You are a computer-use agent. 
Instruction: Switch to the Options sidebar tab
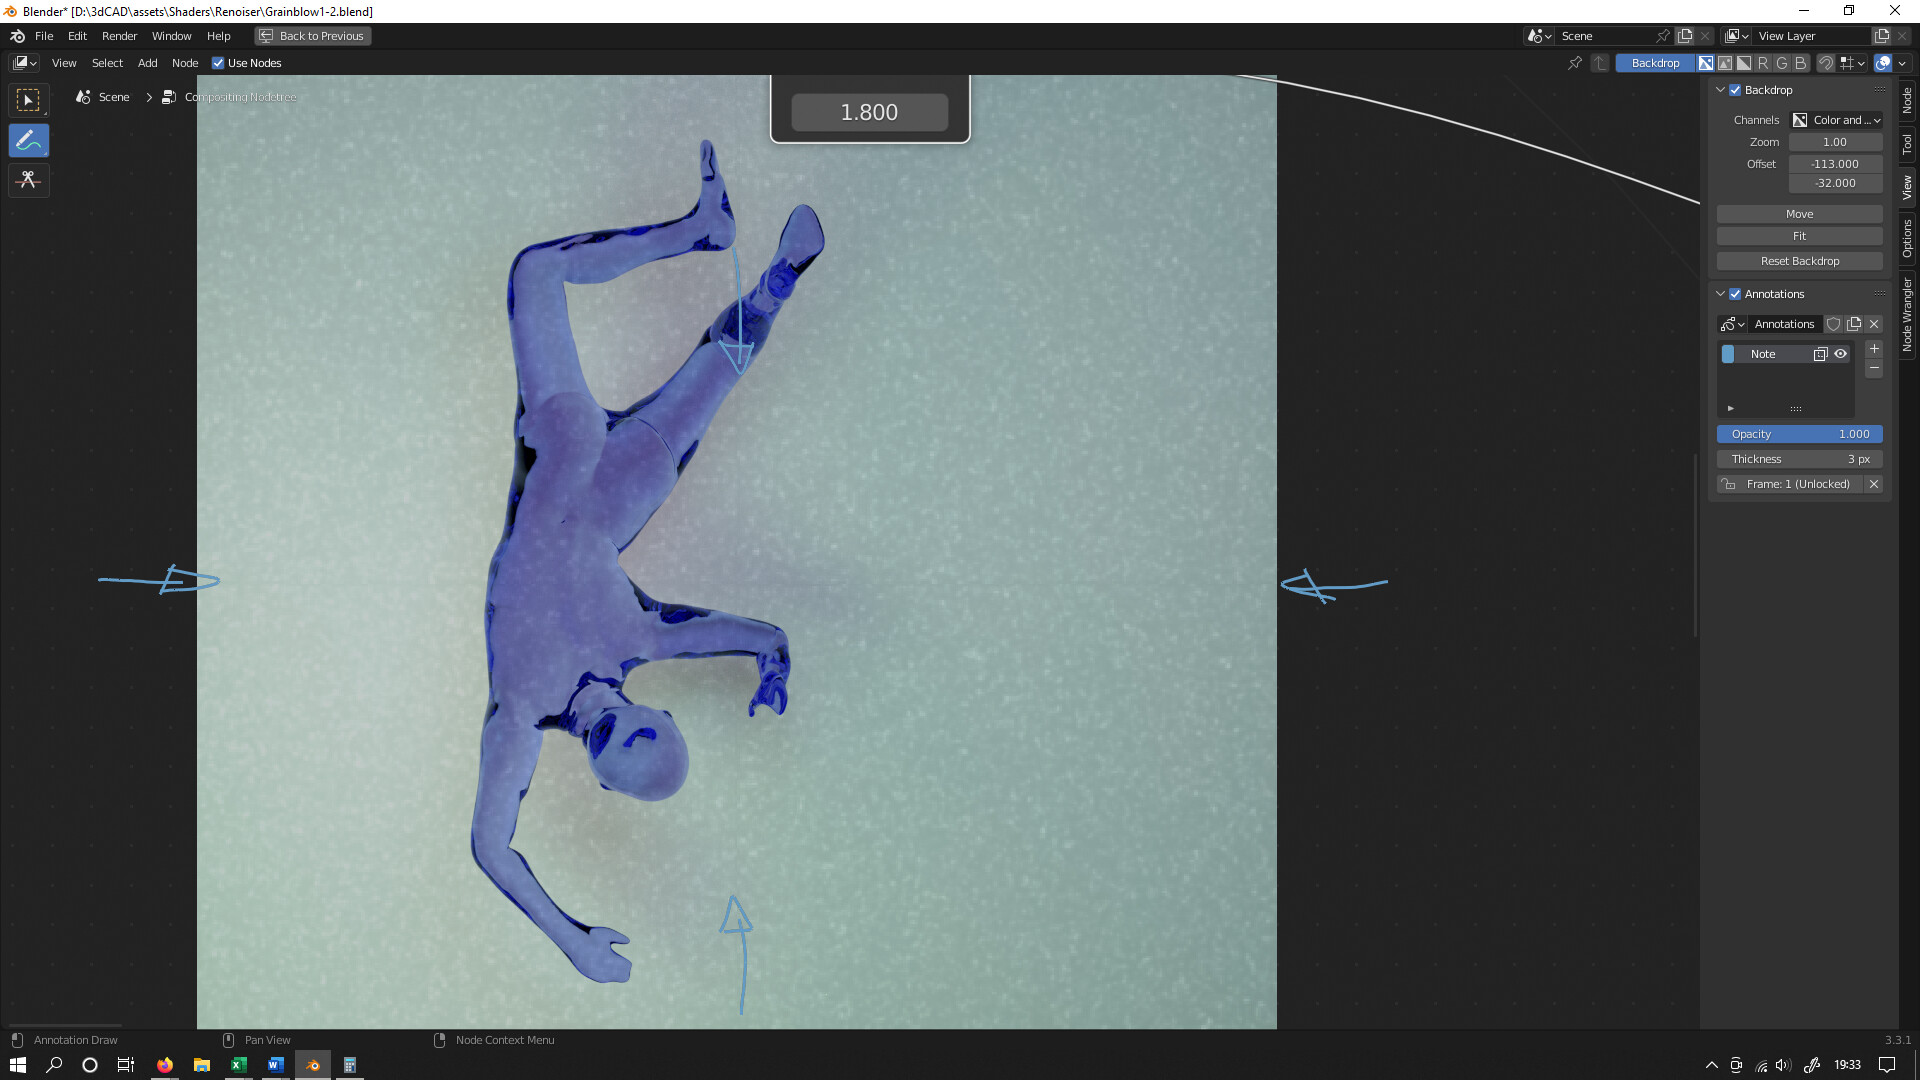1908,238
